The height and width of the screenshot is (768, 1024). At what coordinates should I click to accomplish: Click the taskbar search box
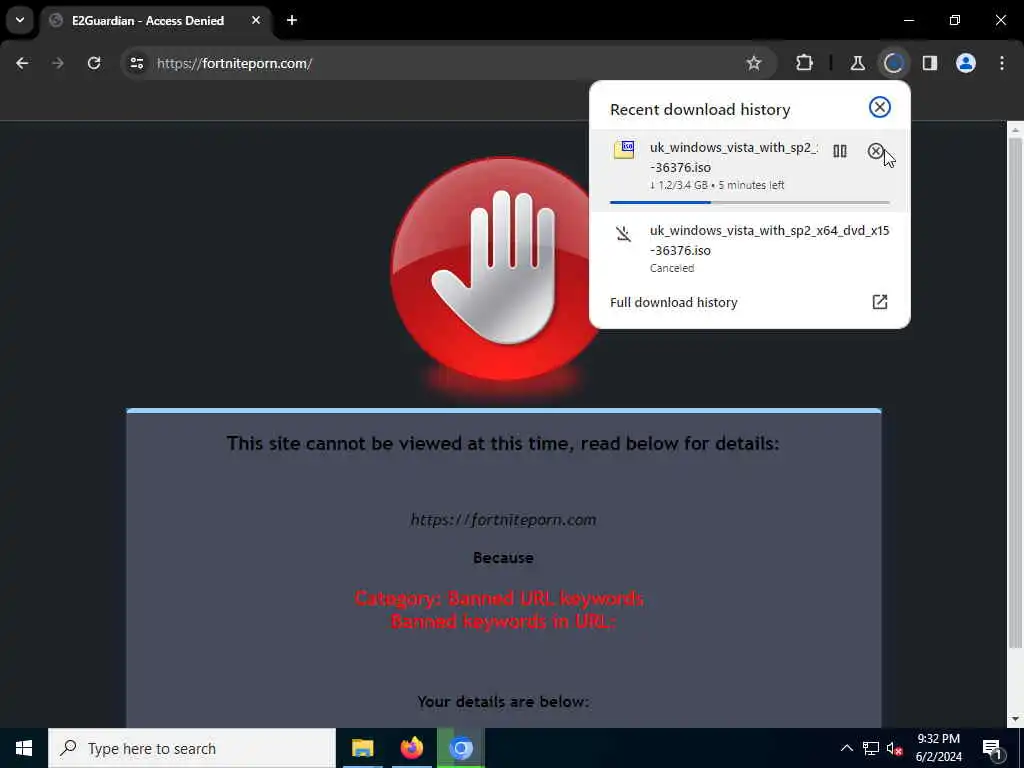pyautogui.click(x=192, y=748)
